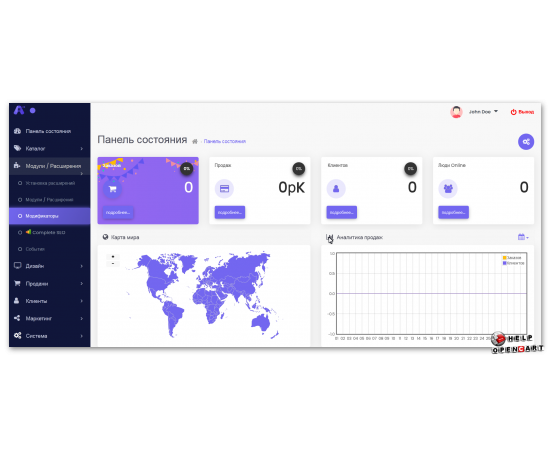The image size is (550, 450).
Task: Click the person icon in Клиентов card
Action: pos(336,189)
